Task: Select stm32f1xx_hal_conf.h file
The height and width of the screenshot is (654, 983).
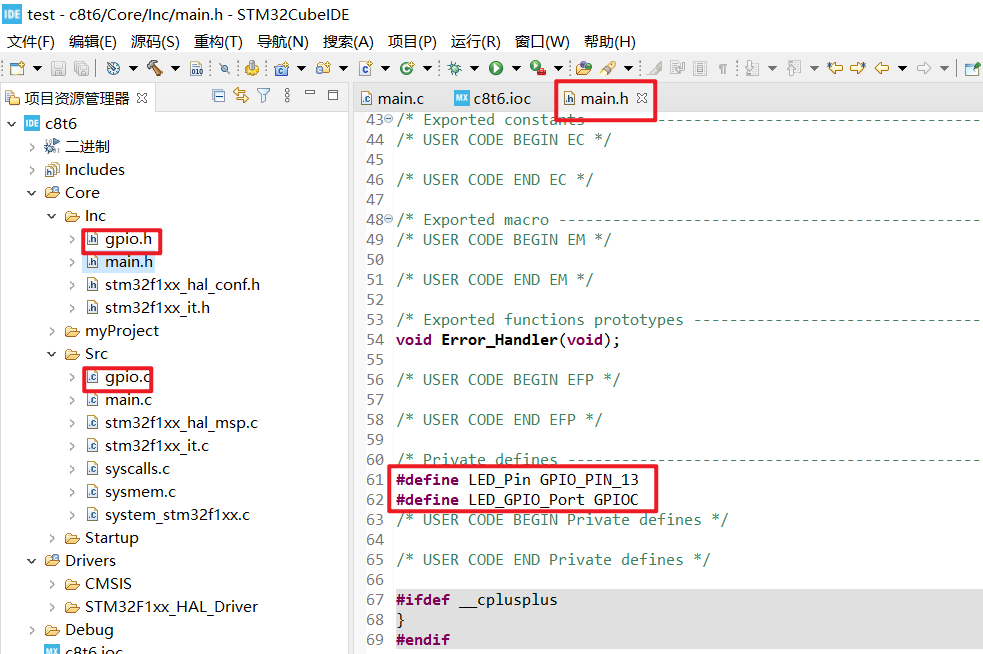Action: coord(182,285)
